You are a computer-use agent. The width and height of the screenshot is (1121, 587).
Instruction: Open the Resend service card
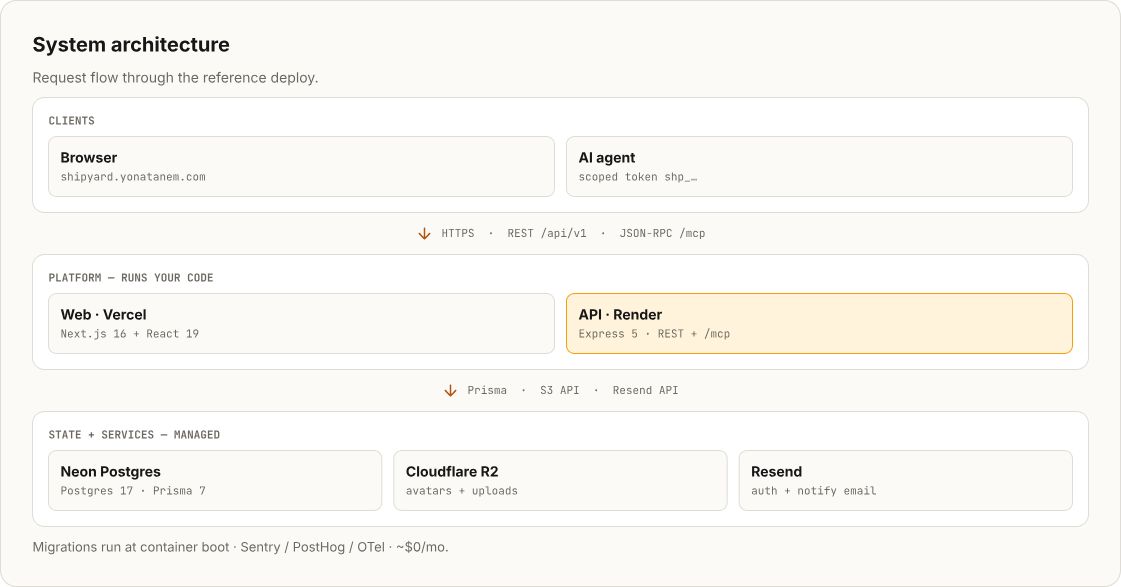[x=905, y=480]
